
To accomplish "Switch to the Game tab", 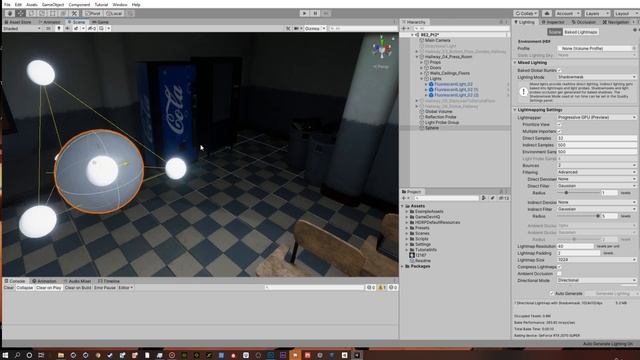I will pos(100,22).
